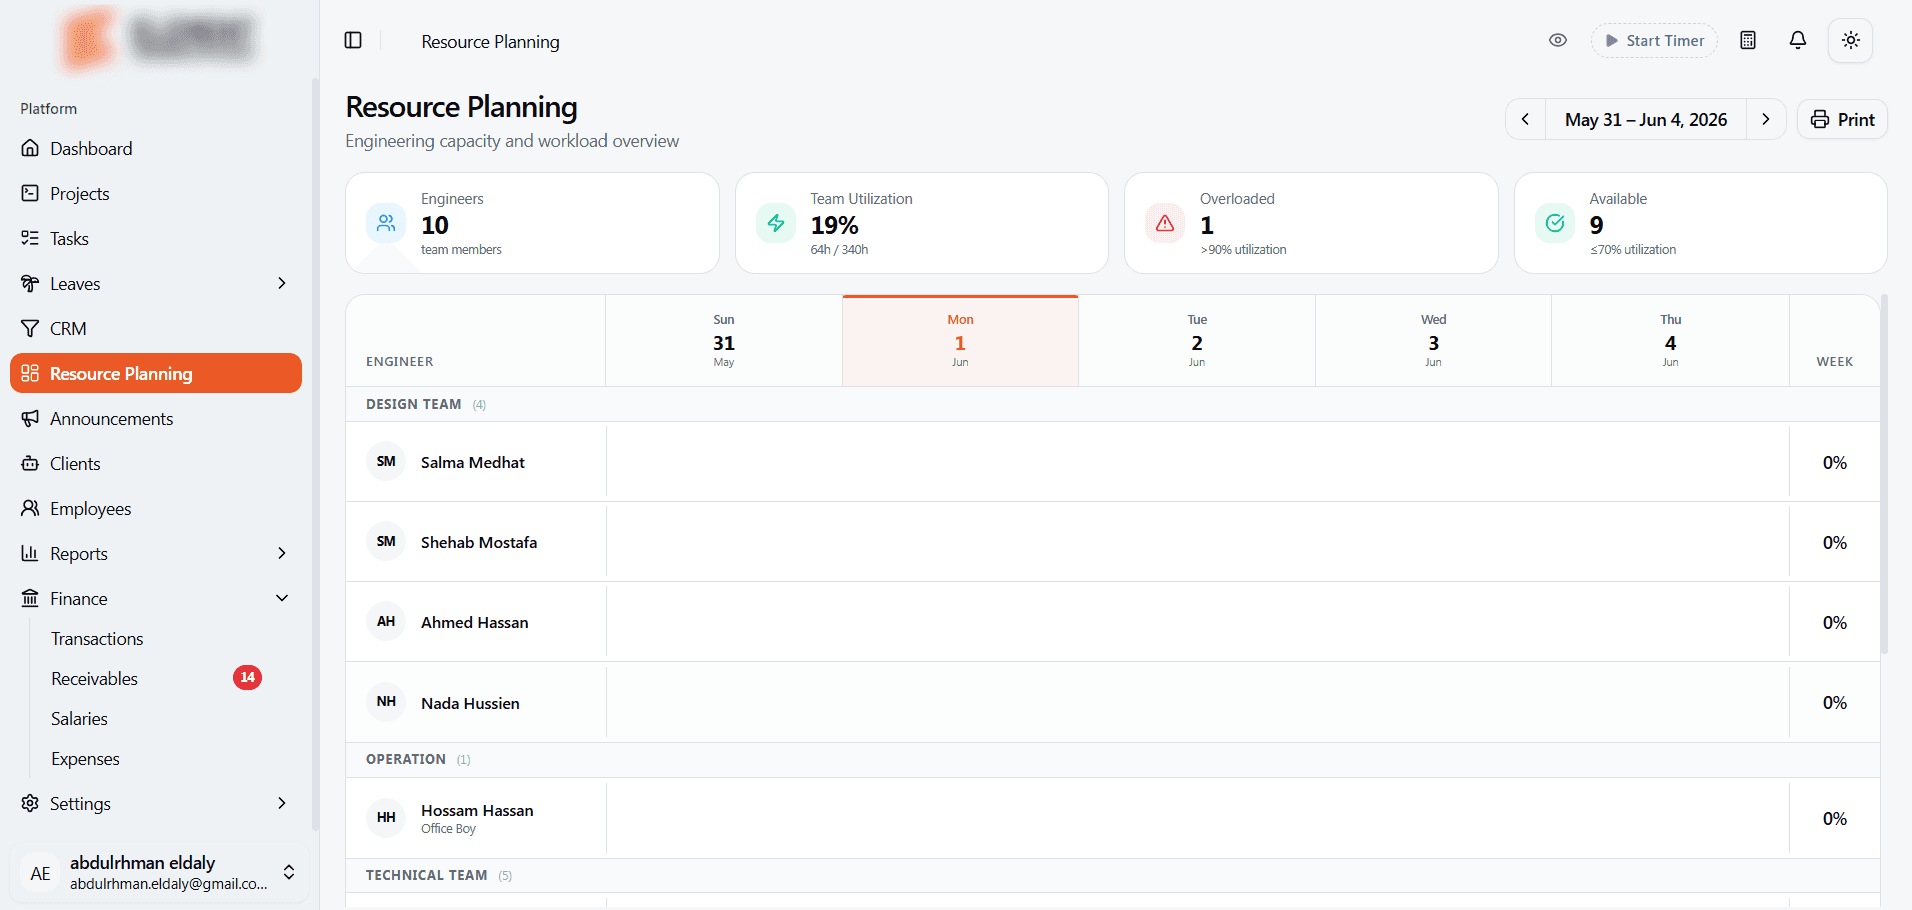1912x910 pixels.
Task: Go to next week arrow
Action: click(1766, 120)
